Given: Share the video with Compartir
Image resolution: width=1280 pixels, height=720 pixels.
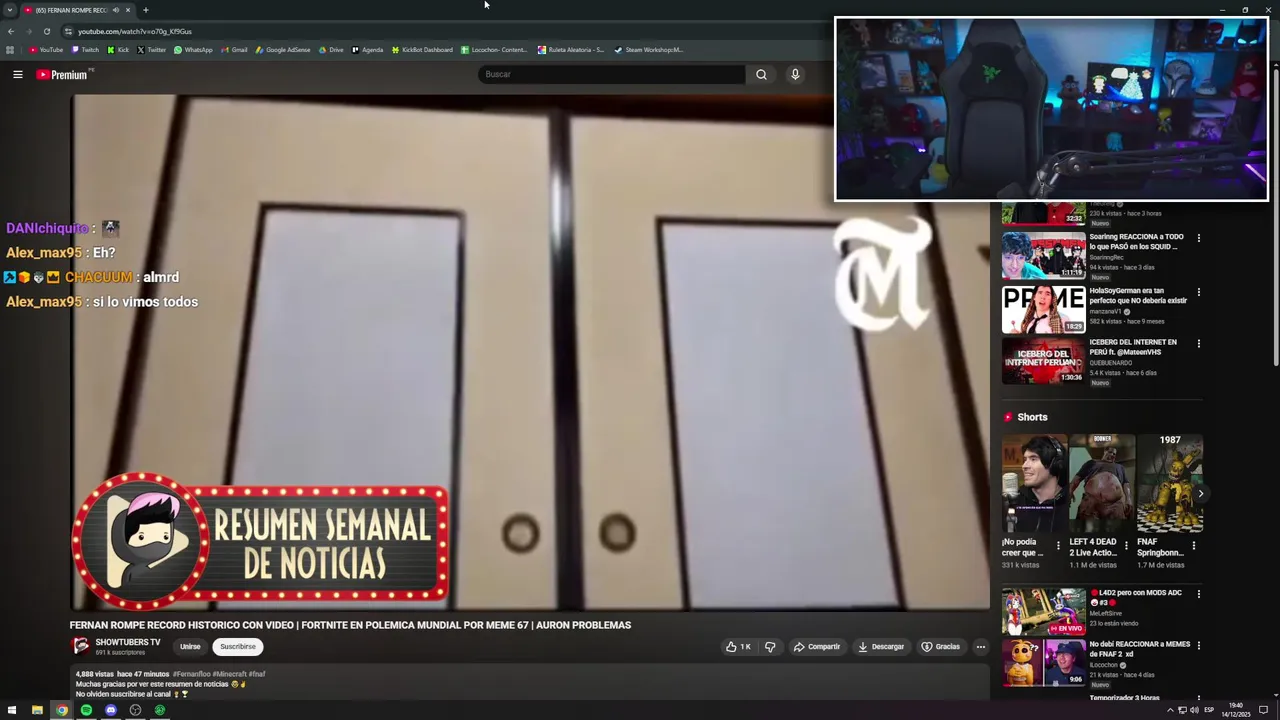Looking at the screenshot, I should click(817, 647).
